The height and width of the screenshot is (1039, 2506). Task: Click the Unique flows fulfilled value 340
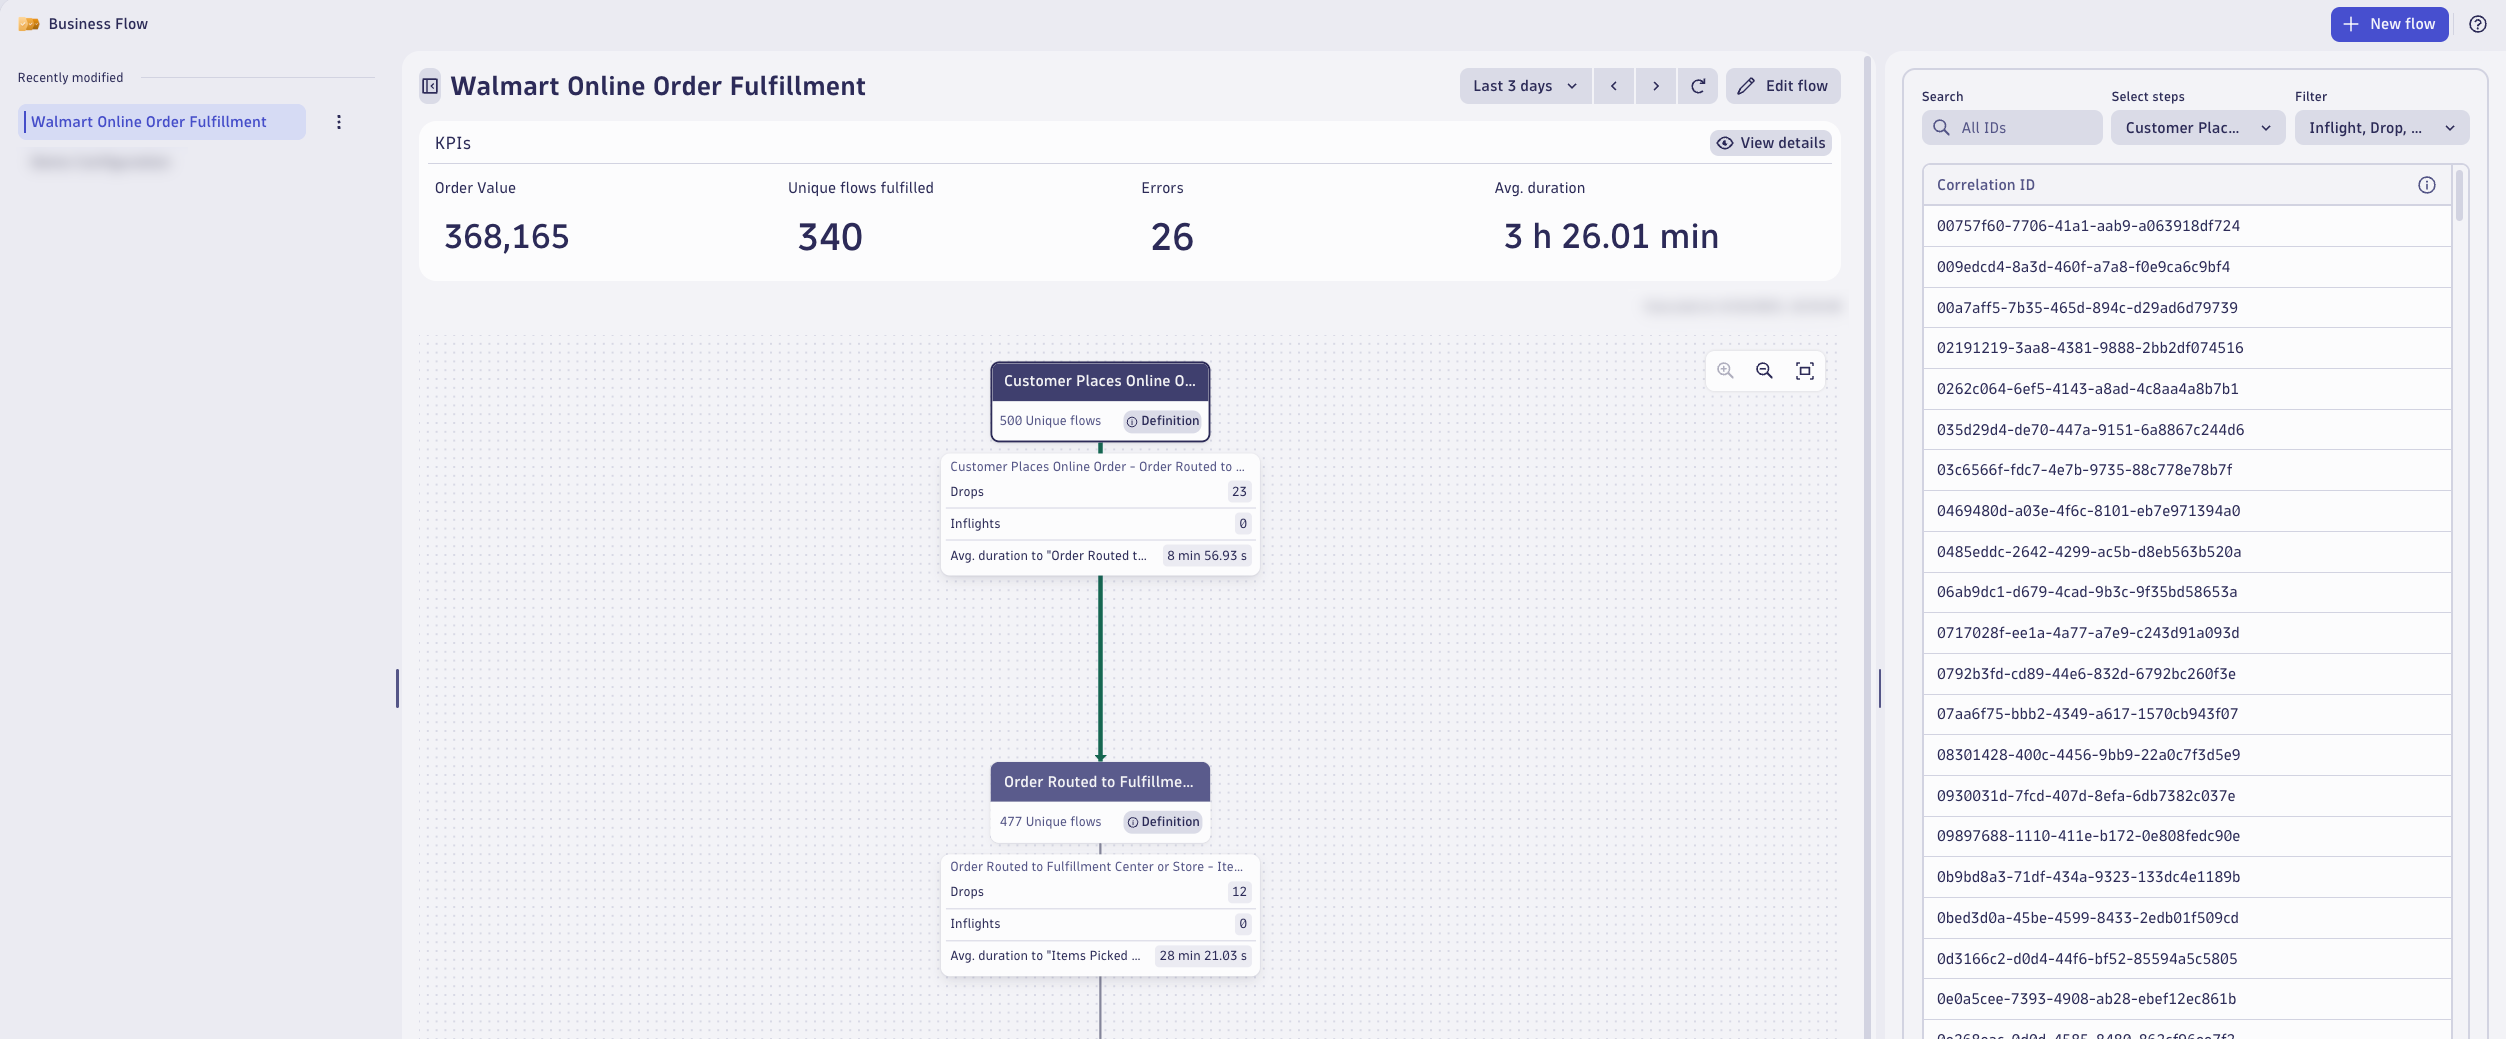(x=830, y=237)
